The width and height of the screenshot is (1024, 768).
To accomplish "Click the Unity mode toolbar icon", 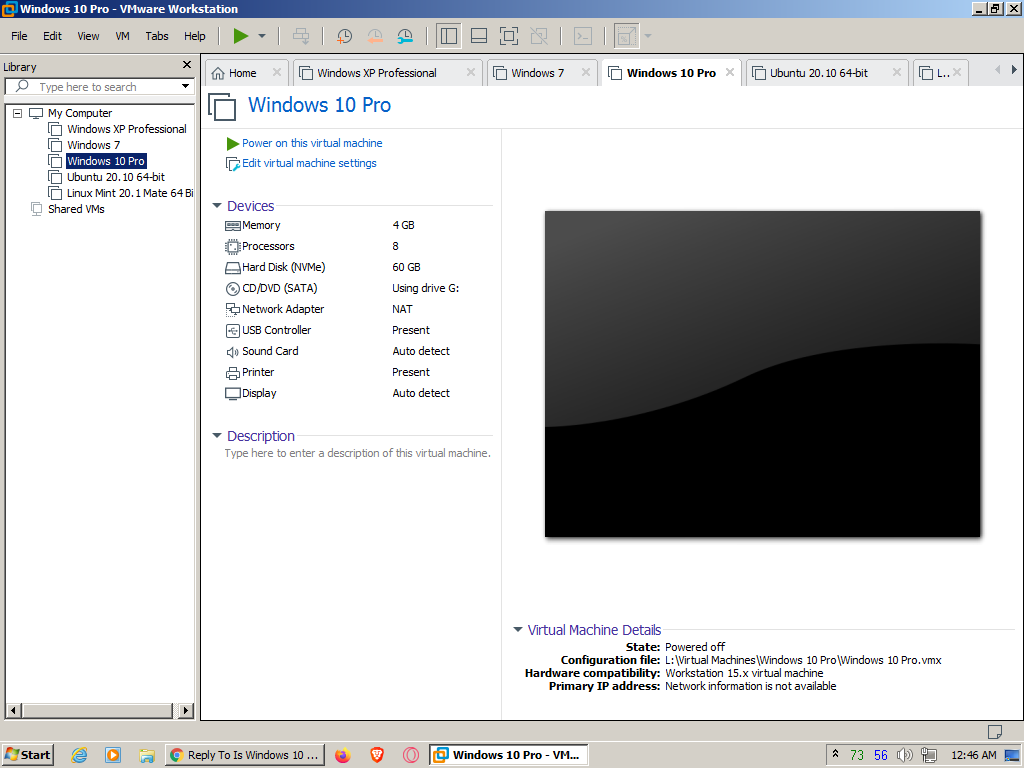I will pos(539,36).
